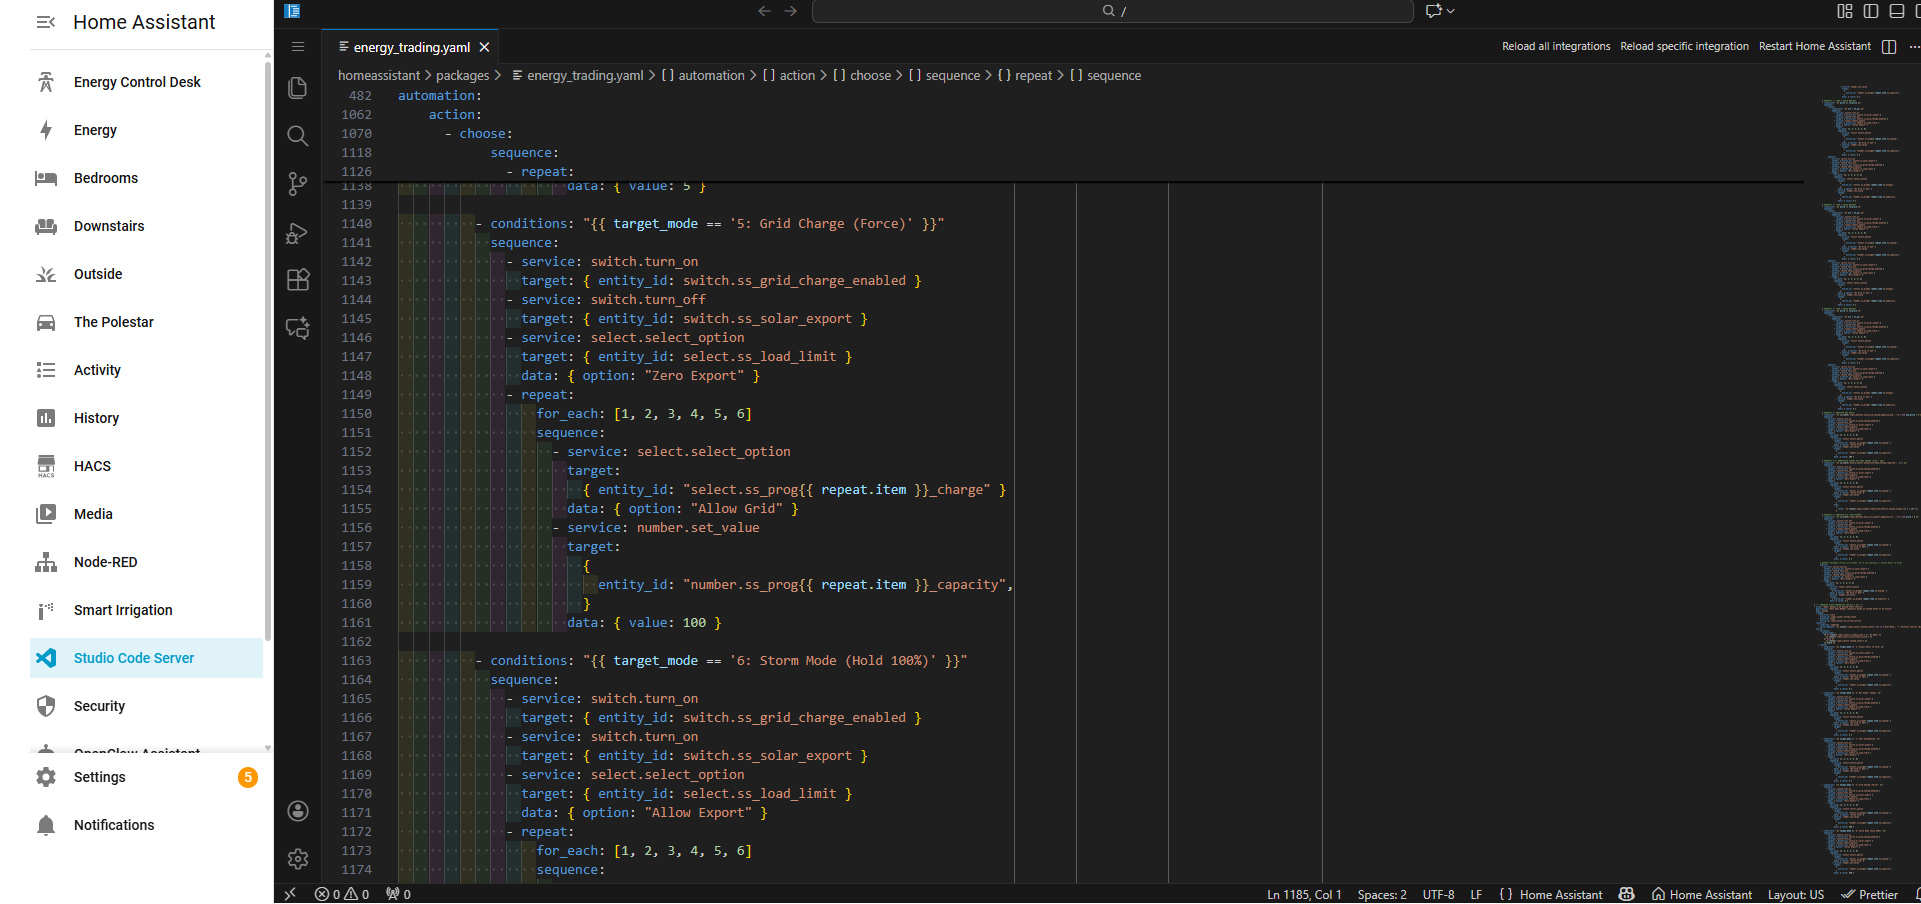Open remote indicator in status bar
Viewport: 1921px width, 904px height.
click(290, 894)
